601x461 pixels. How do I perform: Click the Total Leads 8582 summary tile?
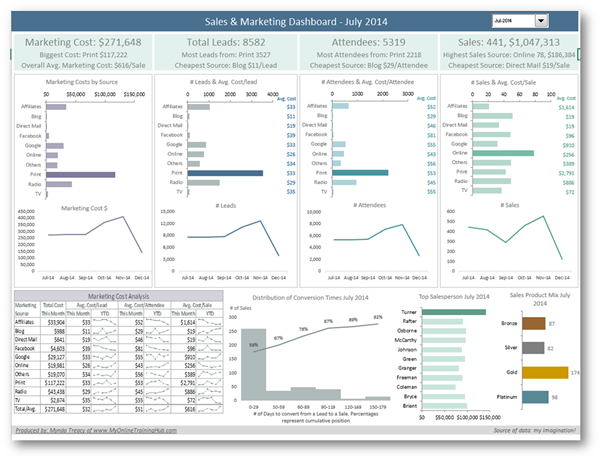point(226,53)
